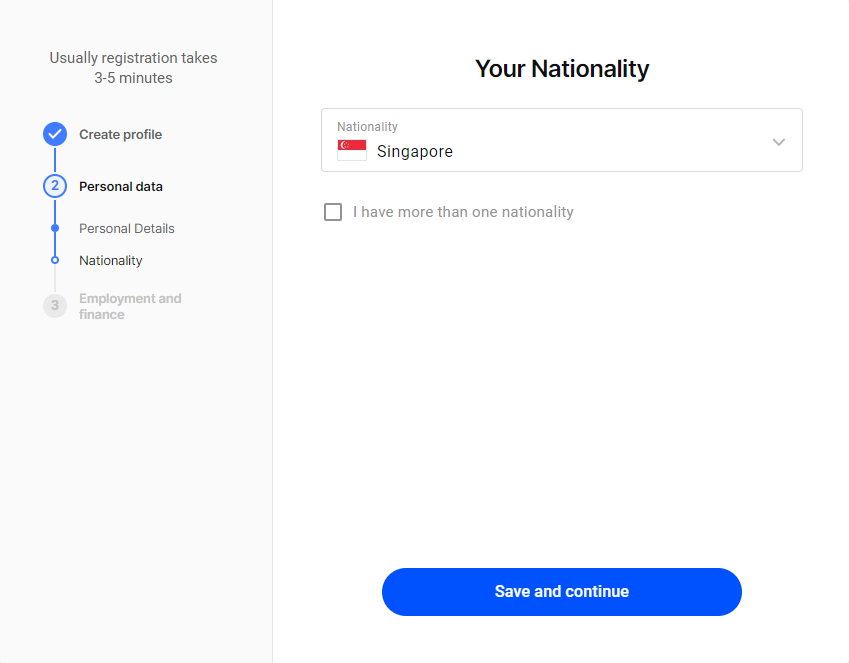
Task: Click the registration time estimate text
Action: 133,68
